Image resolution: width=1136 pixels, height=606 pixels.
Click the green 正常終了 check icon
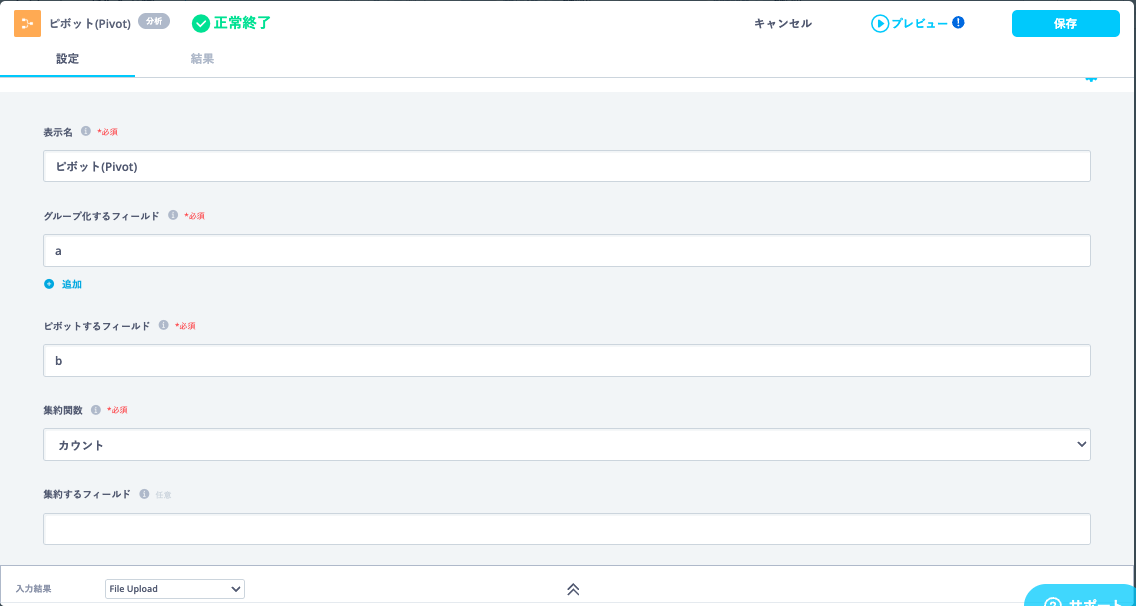coord(201,23)
